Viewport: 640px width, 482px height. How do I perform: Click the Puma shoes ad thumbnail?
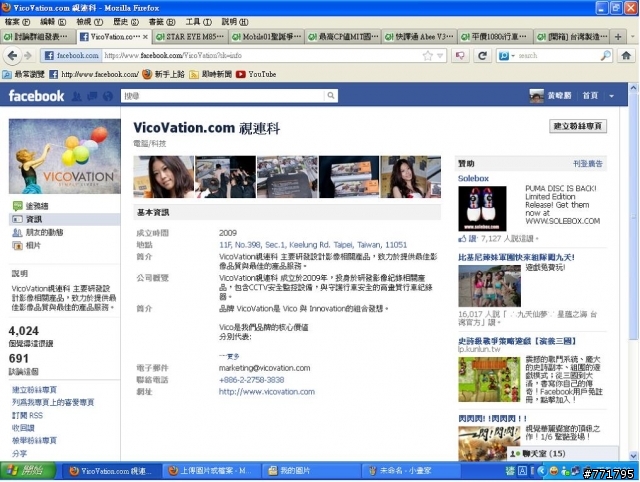pyautogui.click(x=482, y=209)
